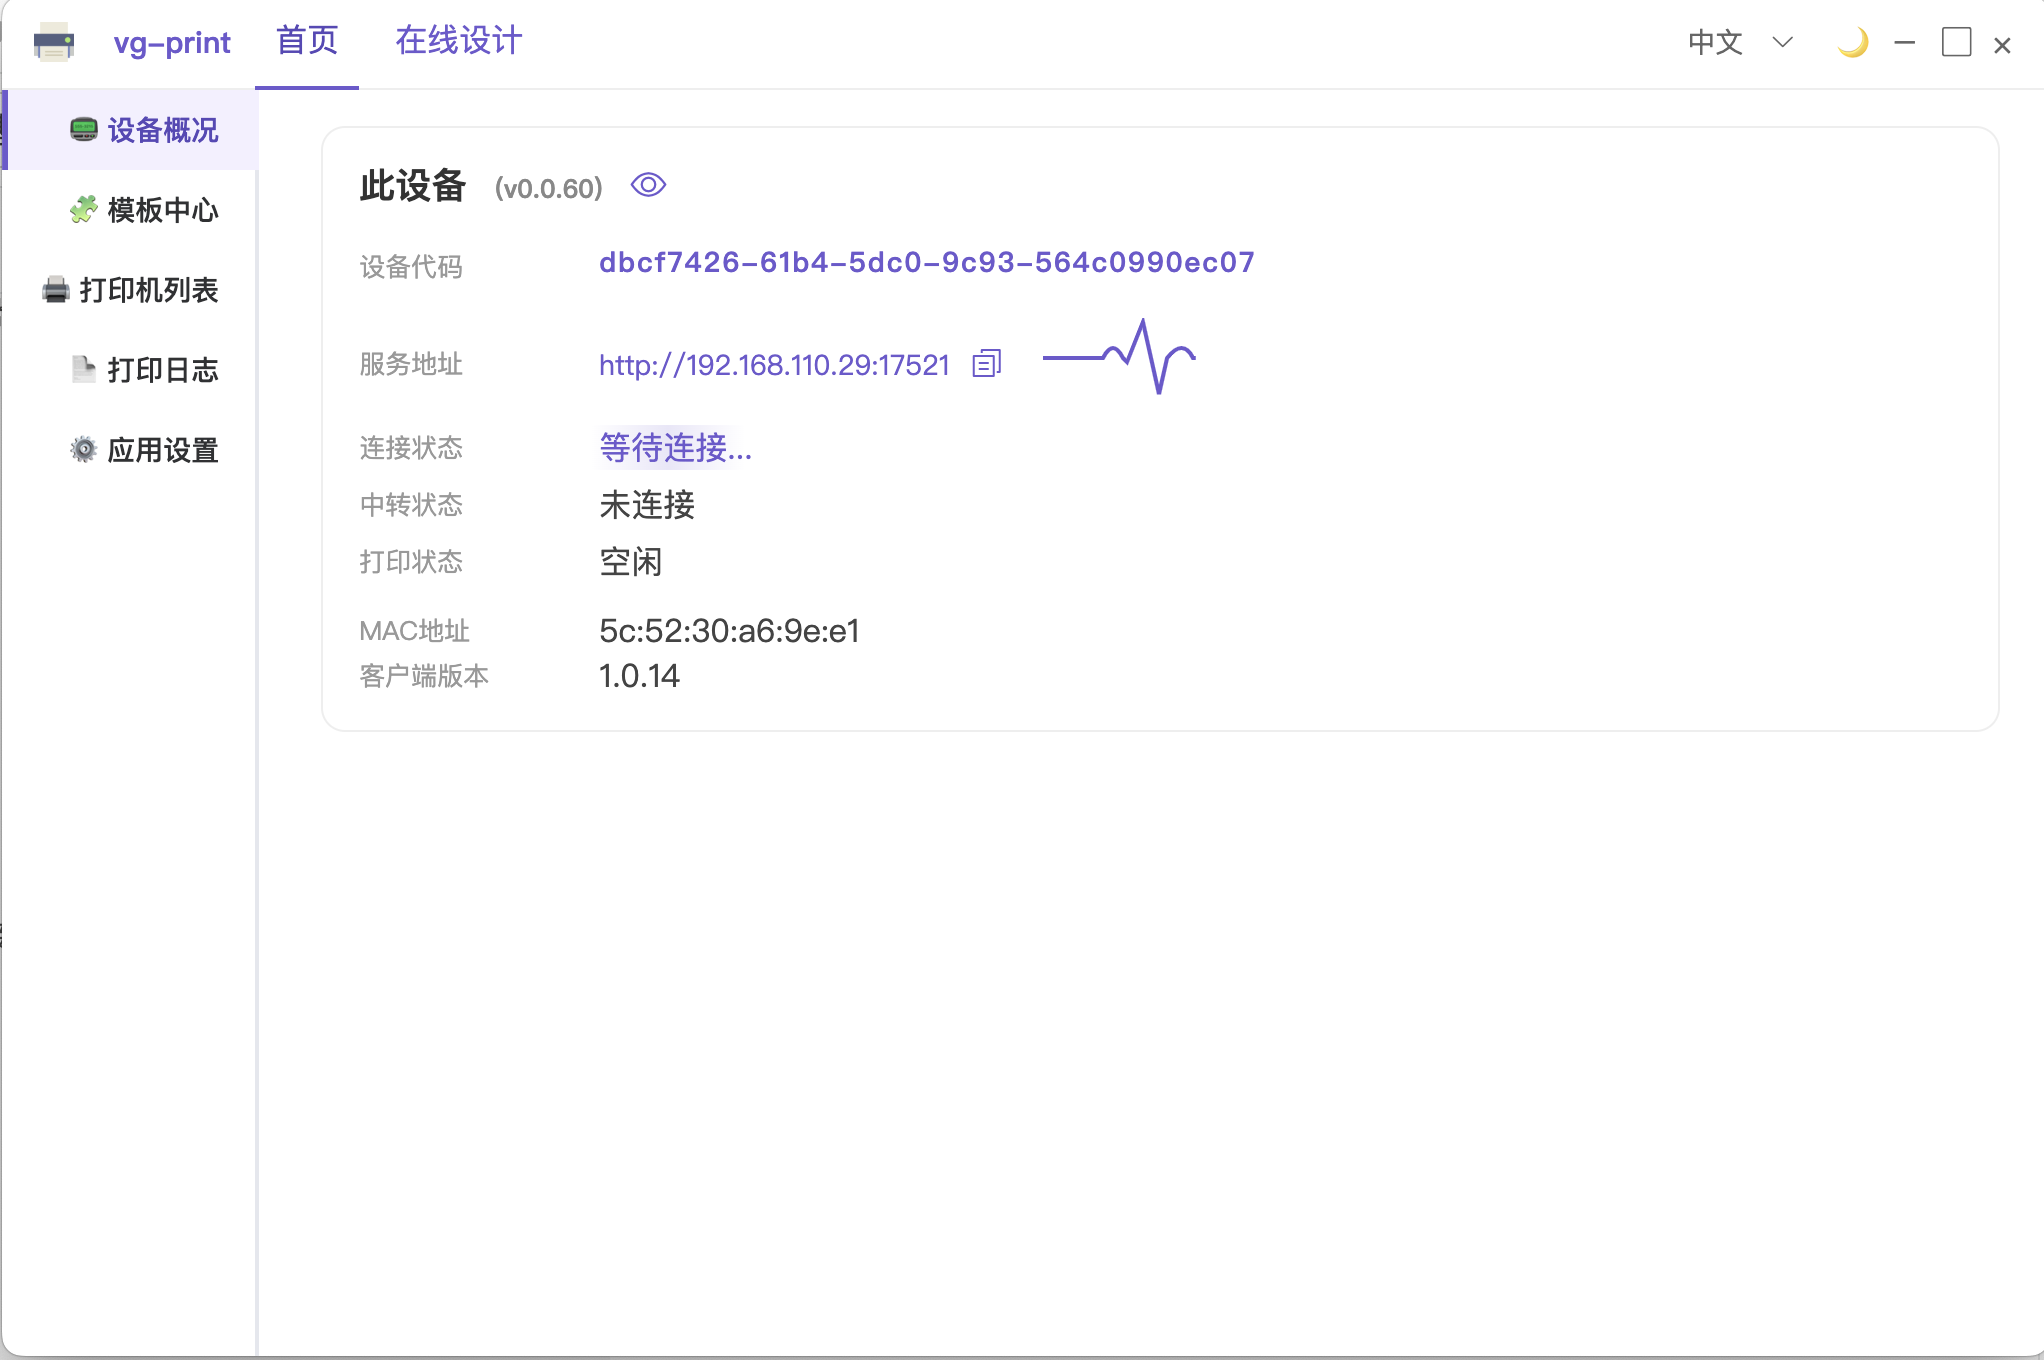Show hidden info via eye toggle beside v0.0.60

(x=648, y=184)
